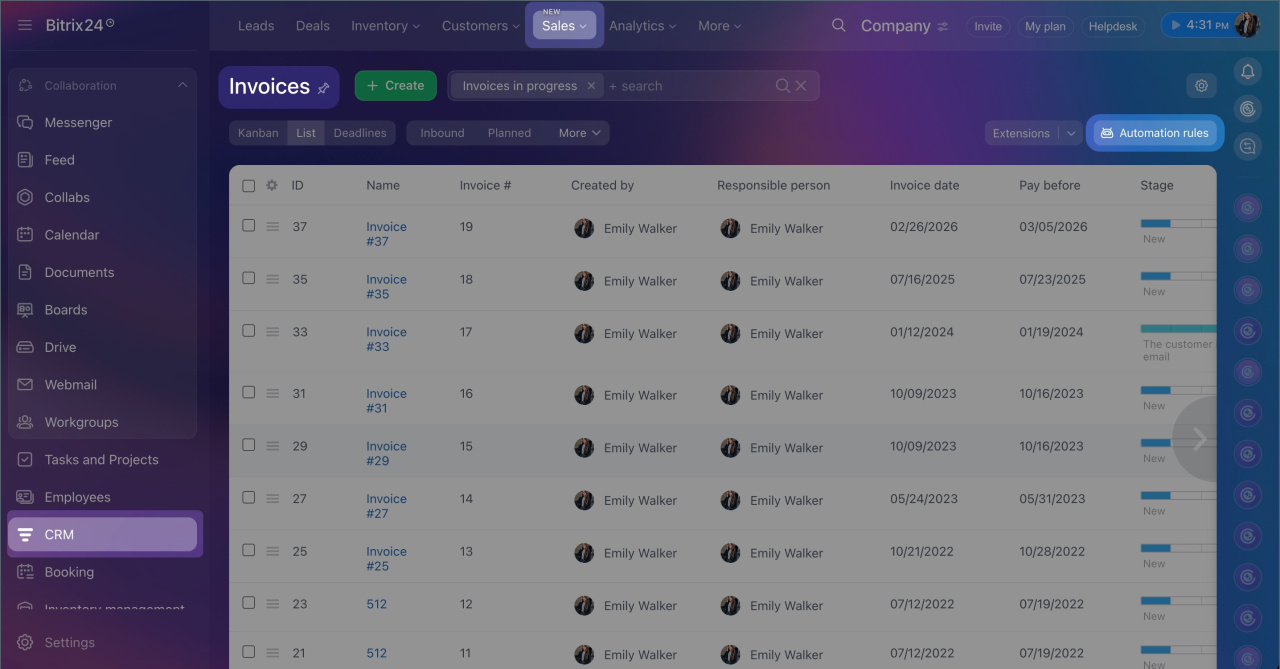
Task: Click the grid column settings gear icon
Action: point(272,185)
